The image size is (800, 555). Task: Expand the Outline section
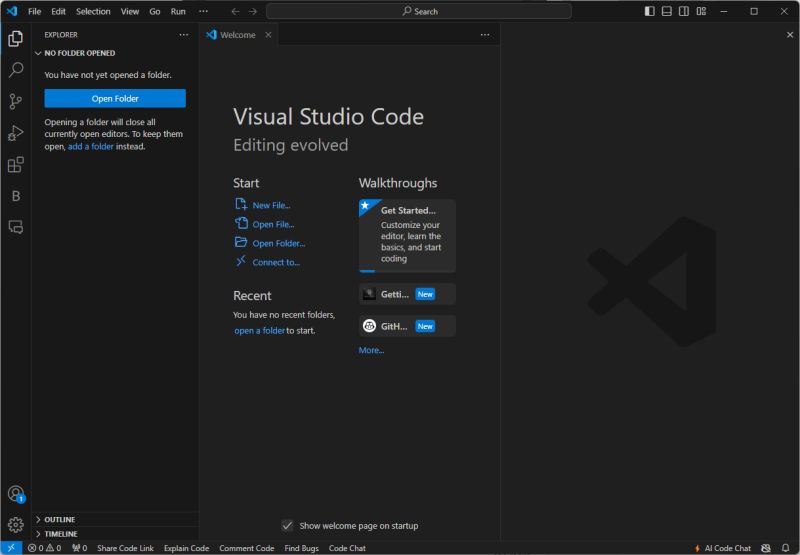pos(59,520)
